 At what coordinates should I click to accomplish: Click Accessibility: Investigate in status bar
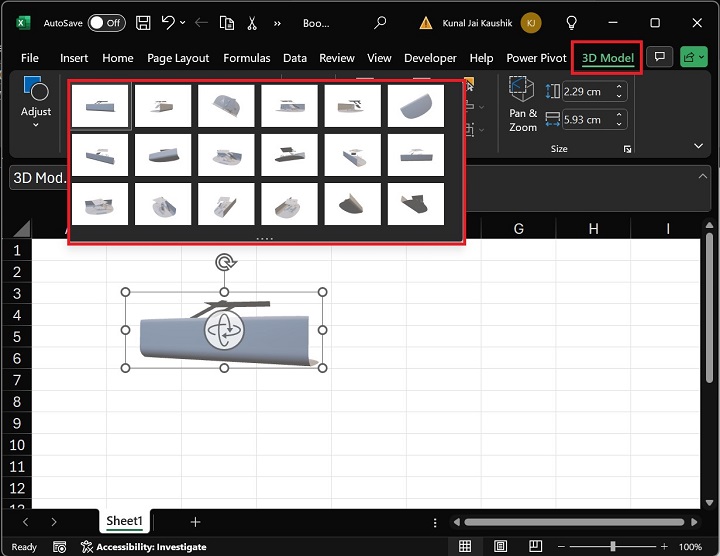pos(144,547)
